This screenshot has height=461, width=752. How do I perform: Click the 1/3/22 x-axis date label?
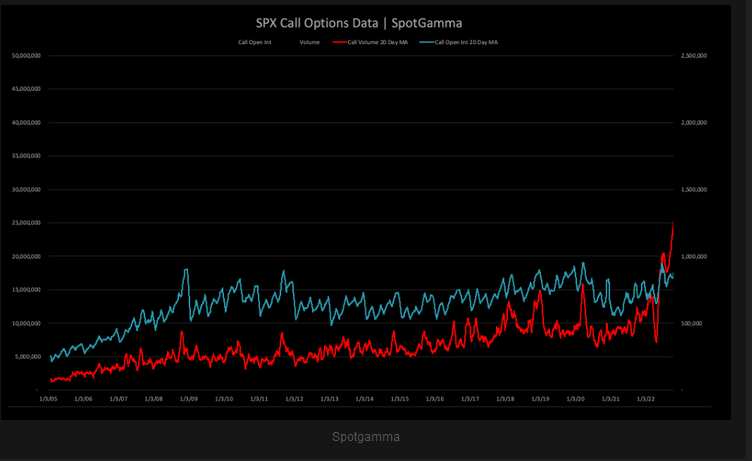(x=646, y=398)
